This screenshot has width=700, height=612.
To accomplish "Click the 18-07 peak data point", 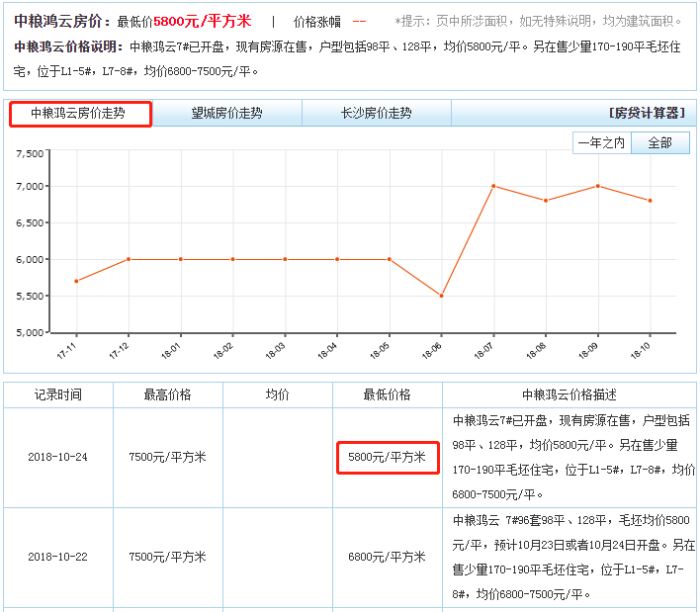I will pyautogui.click(x=493, y=186).
